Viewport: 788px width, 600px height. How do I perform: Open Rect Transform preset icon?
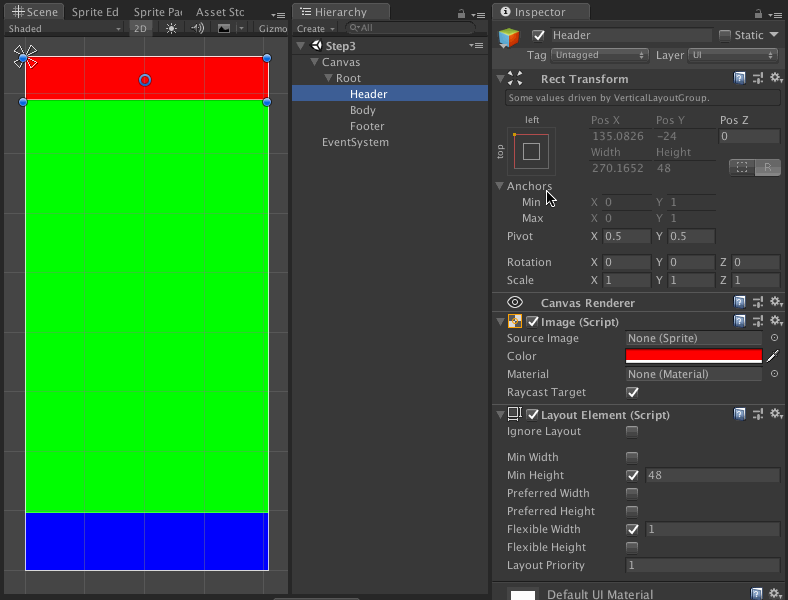pos(758,78)
